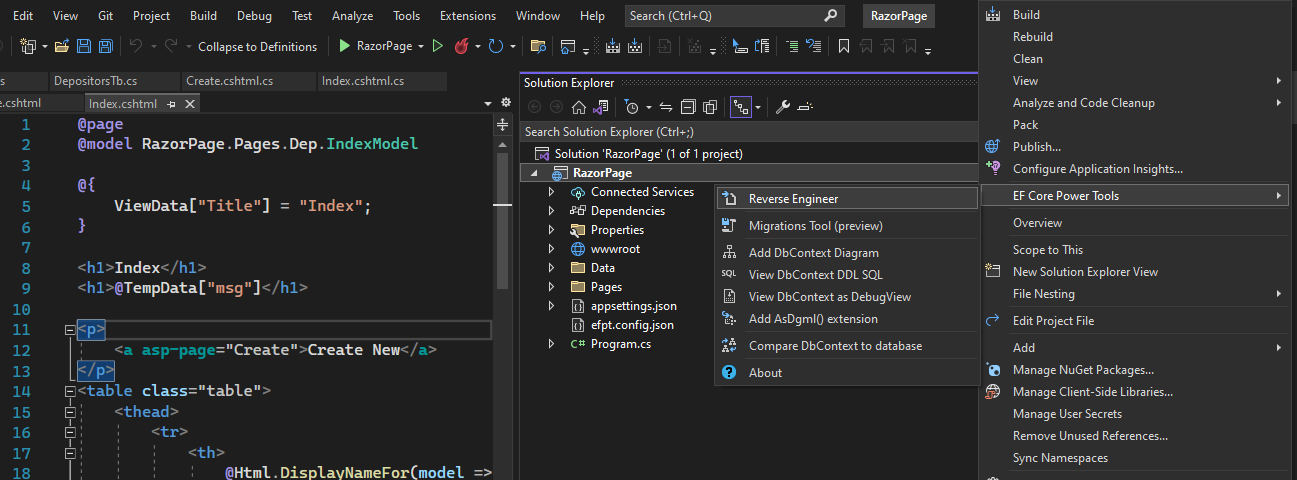The image size is (1297, 480).
Task: Click Manage NuGet Packages in the context menu
Action: point(1083,370)
